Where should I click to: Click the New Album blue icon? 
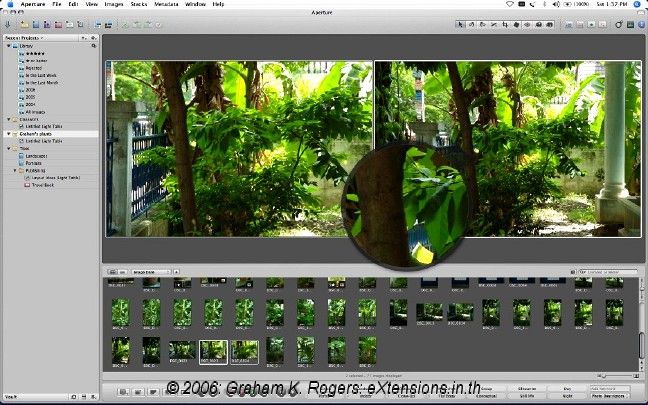[x=36, y=25]
